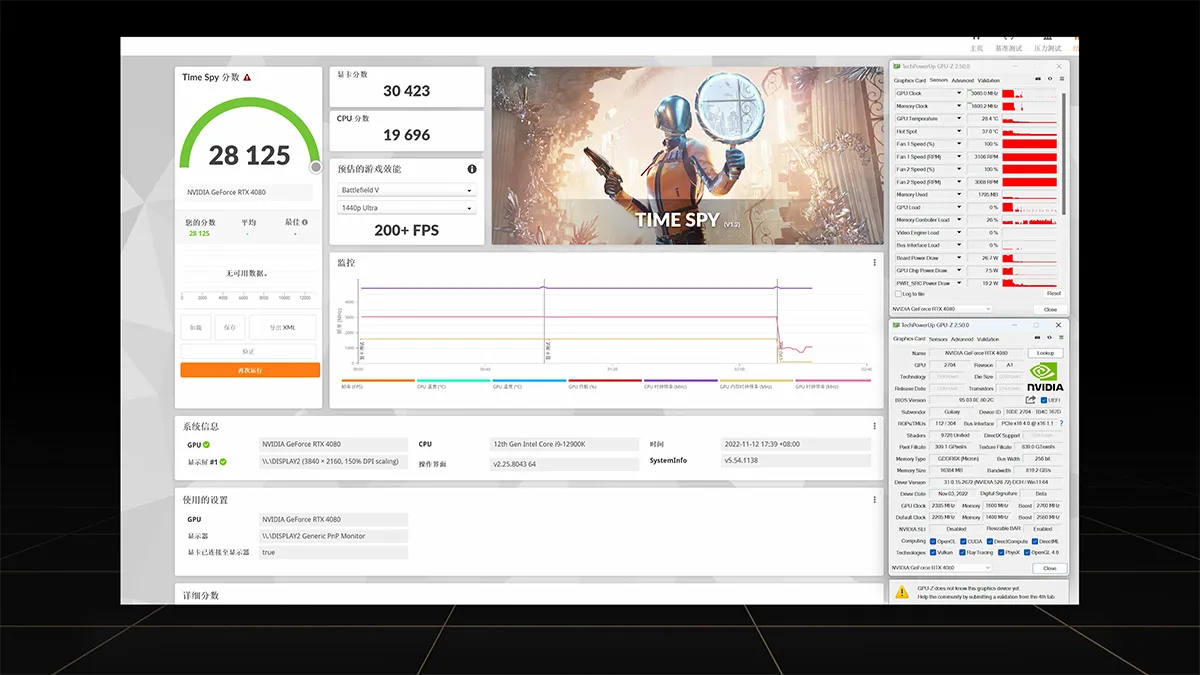Viewport: 1200px width, 675px height.
Task: Click the grey knob on the score gauge
Action: pos(316,167)
